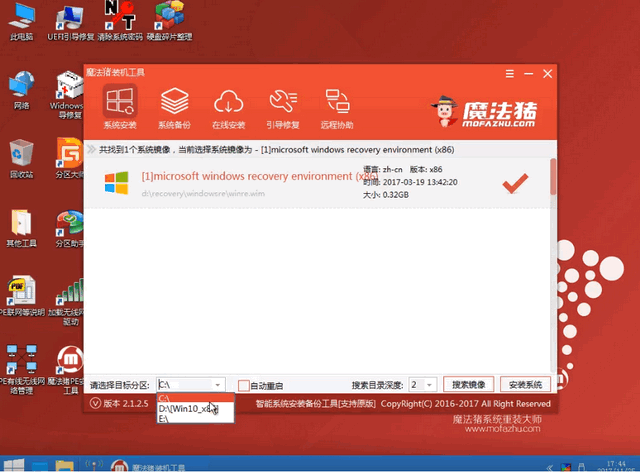Screen dimensions: 640x473
Task: Select E:\ in the partition dropdown list
Action: coord(165,420)
